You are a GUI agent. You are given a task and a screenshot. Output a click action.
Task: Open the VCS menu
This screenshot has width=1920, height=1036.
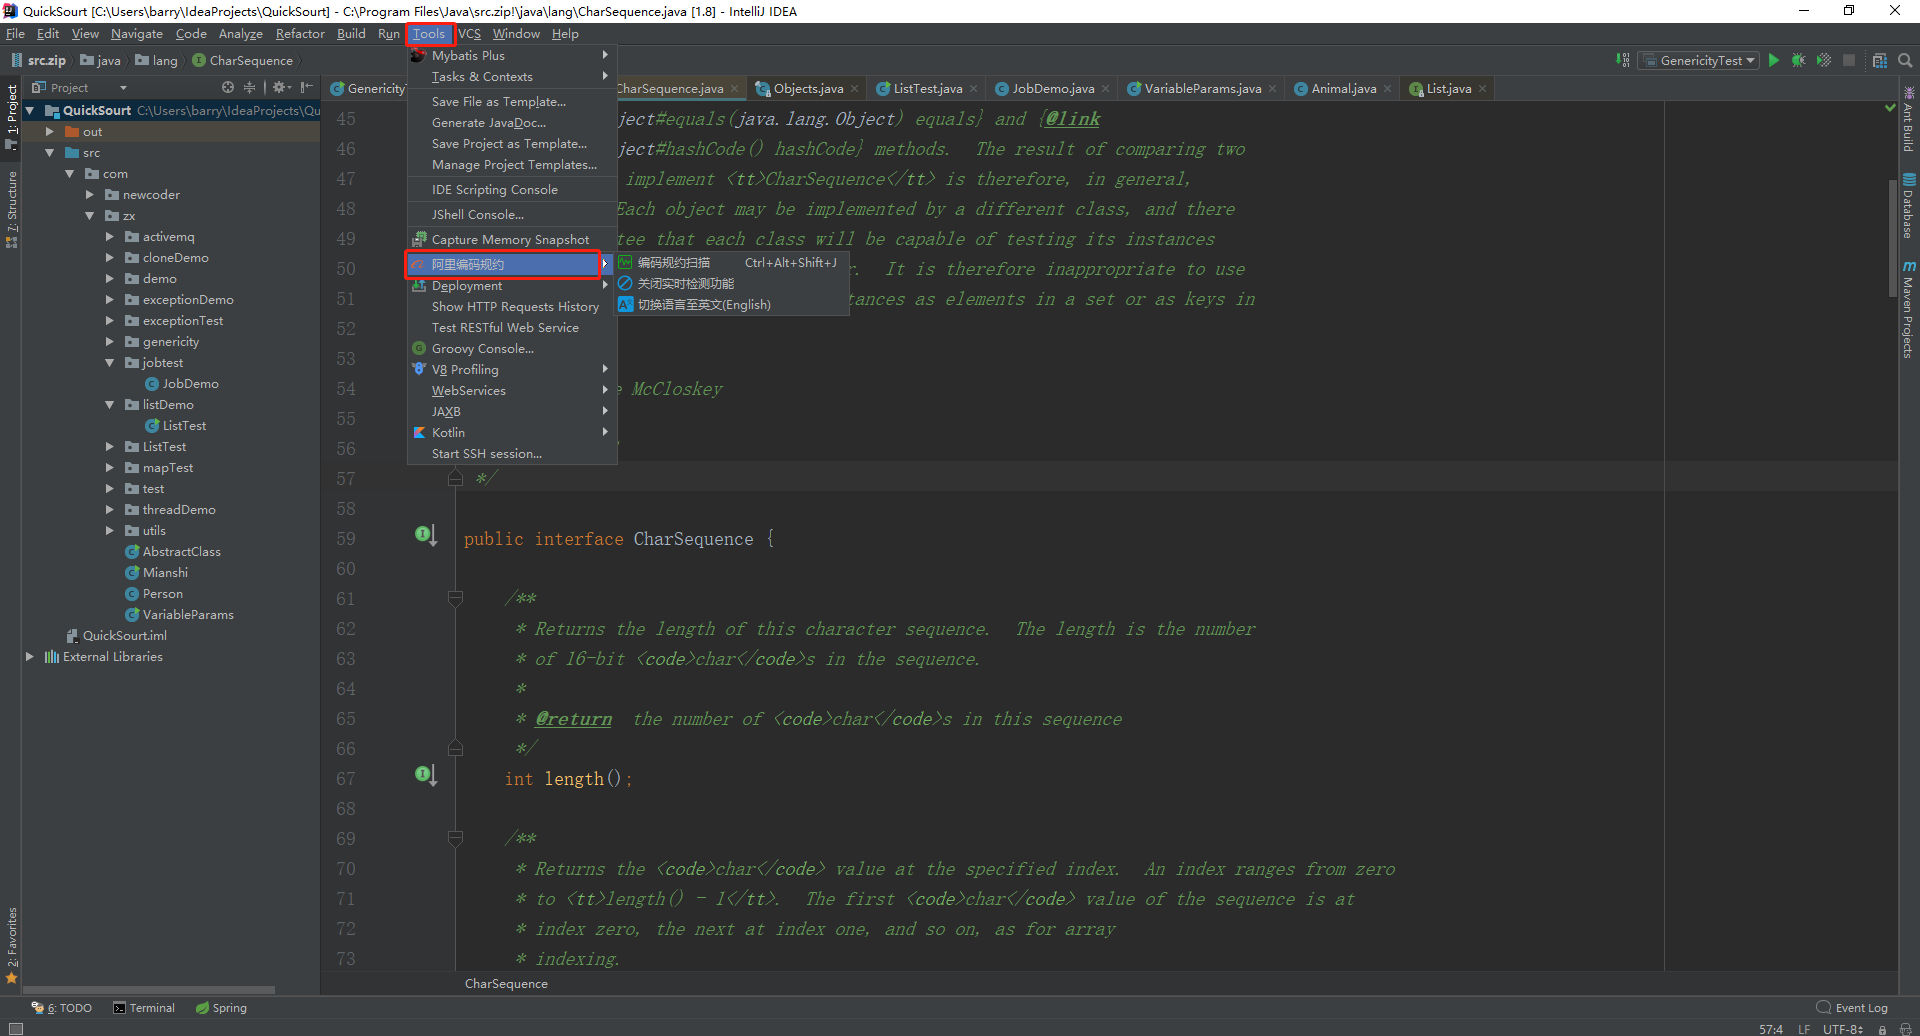pos(469,33)
